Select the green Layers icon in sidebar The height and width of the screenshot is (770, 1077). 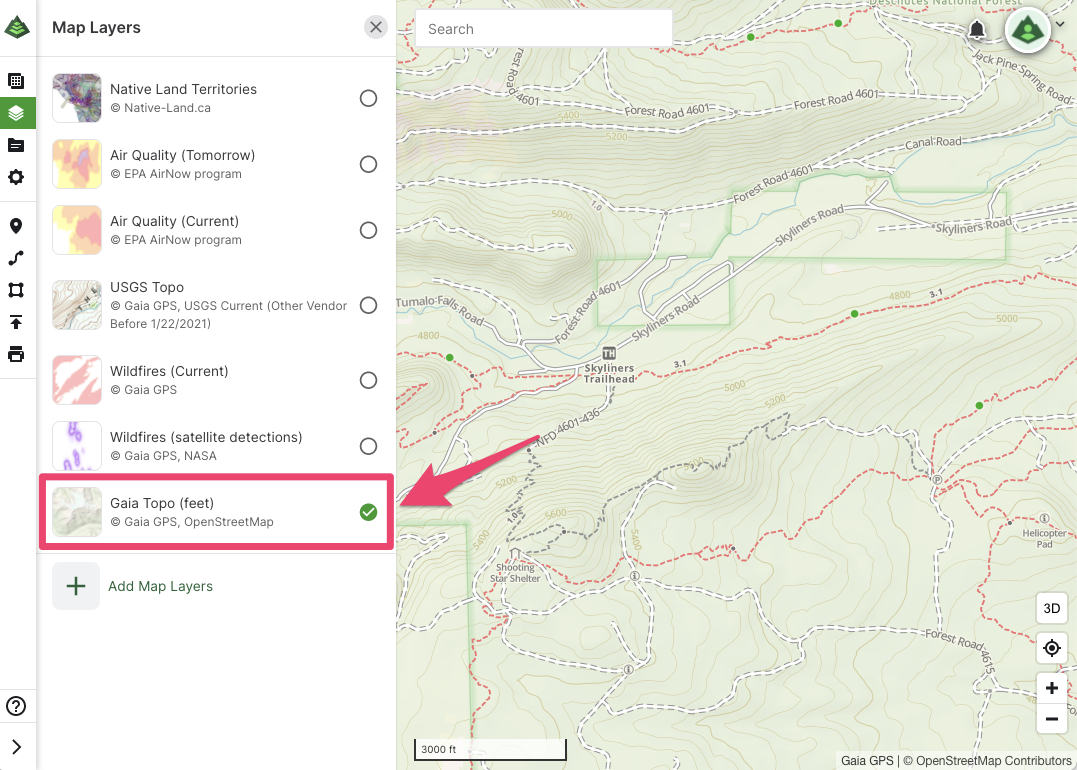[x=16, y=113]
